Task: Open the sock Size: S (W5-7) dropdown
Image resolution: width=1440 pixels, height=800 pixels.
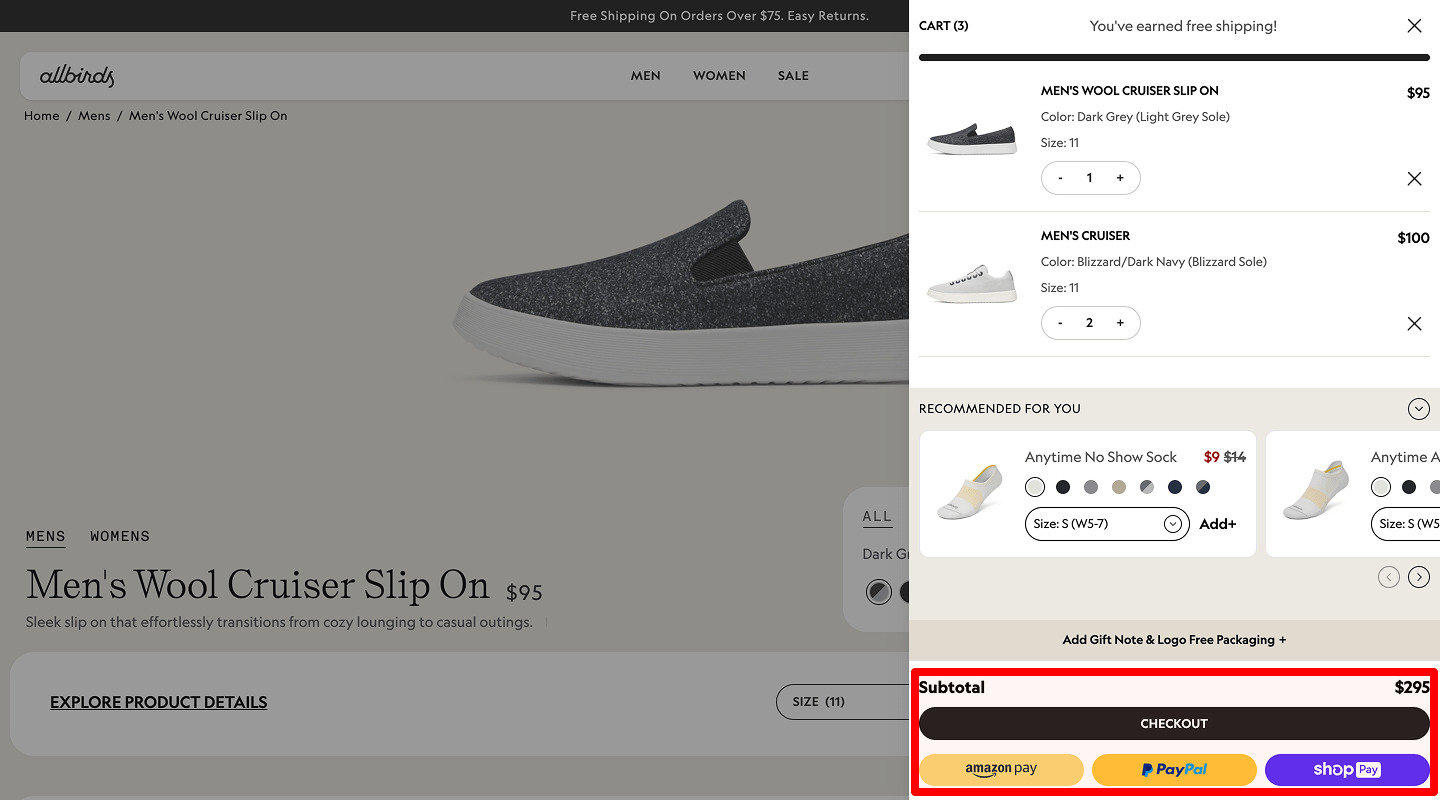Action: click(x=1106, y=524)
